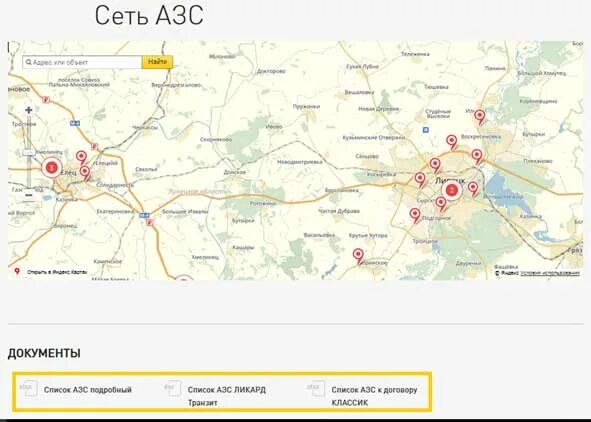The image size is (591, 422).
Task: Click the 'Большие Извалы' label on the map
Action: [185, 212]
